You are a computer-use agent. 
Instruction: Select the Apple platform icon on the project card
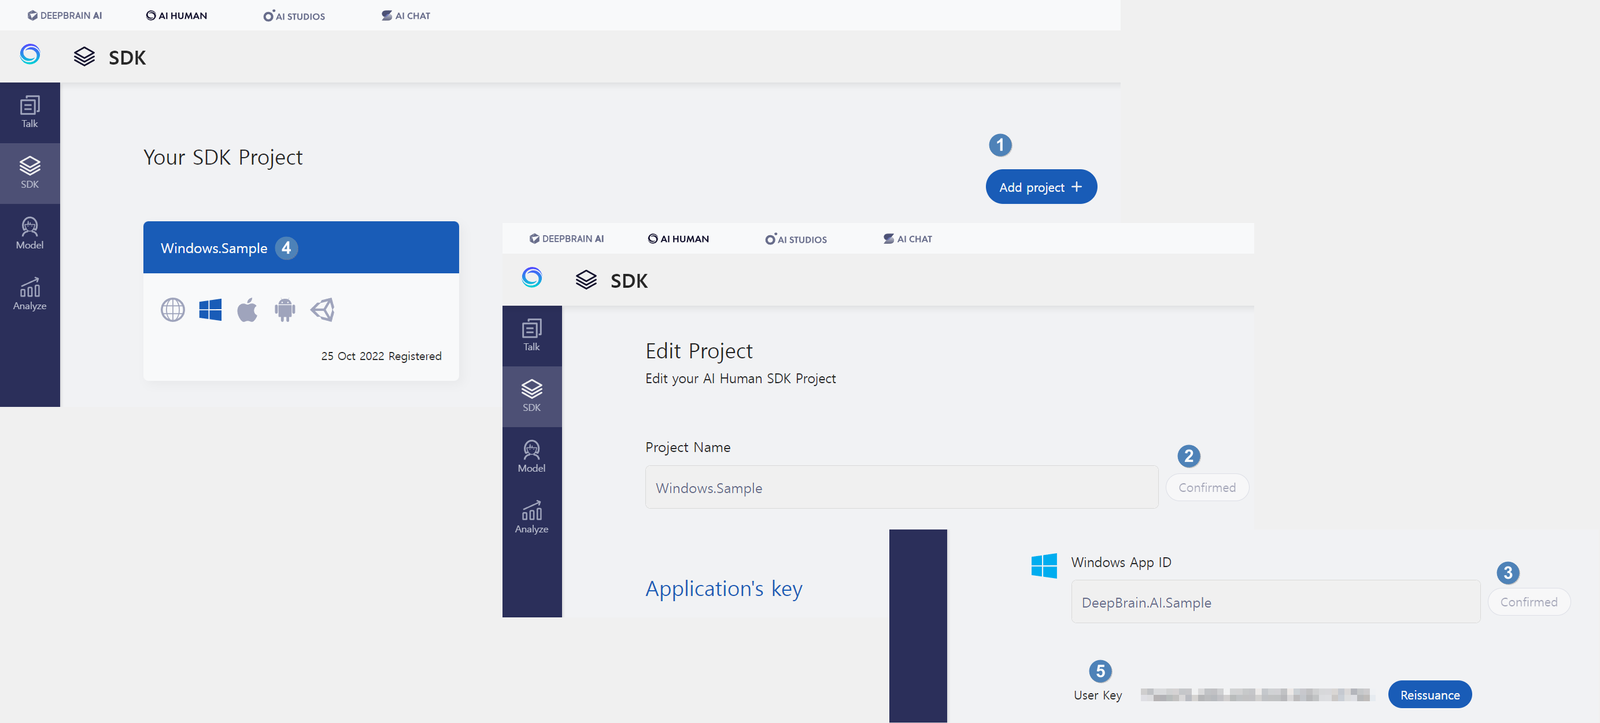pos(247,310)
